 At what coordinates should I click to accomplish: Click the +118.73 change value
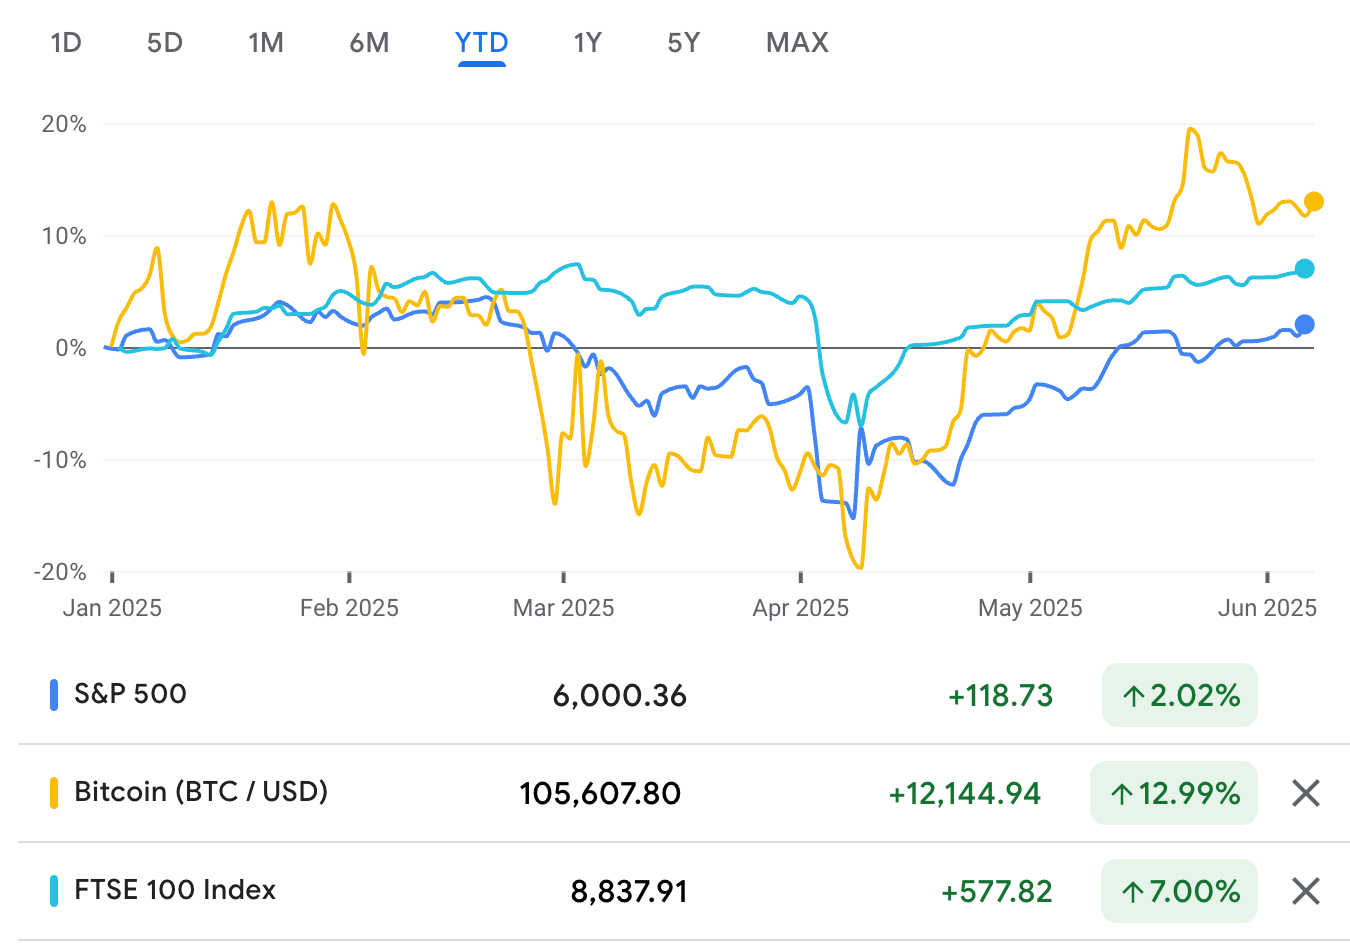click(x=1001, y=696)
